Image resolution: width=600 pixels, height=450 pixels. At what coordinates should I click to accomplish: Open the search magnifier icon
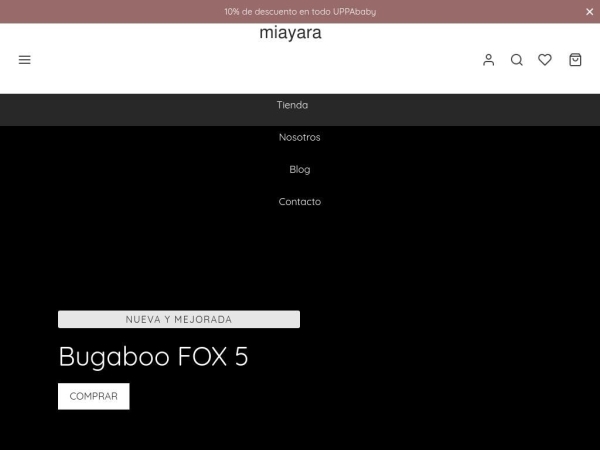(517, 60)
